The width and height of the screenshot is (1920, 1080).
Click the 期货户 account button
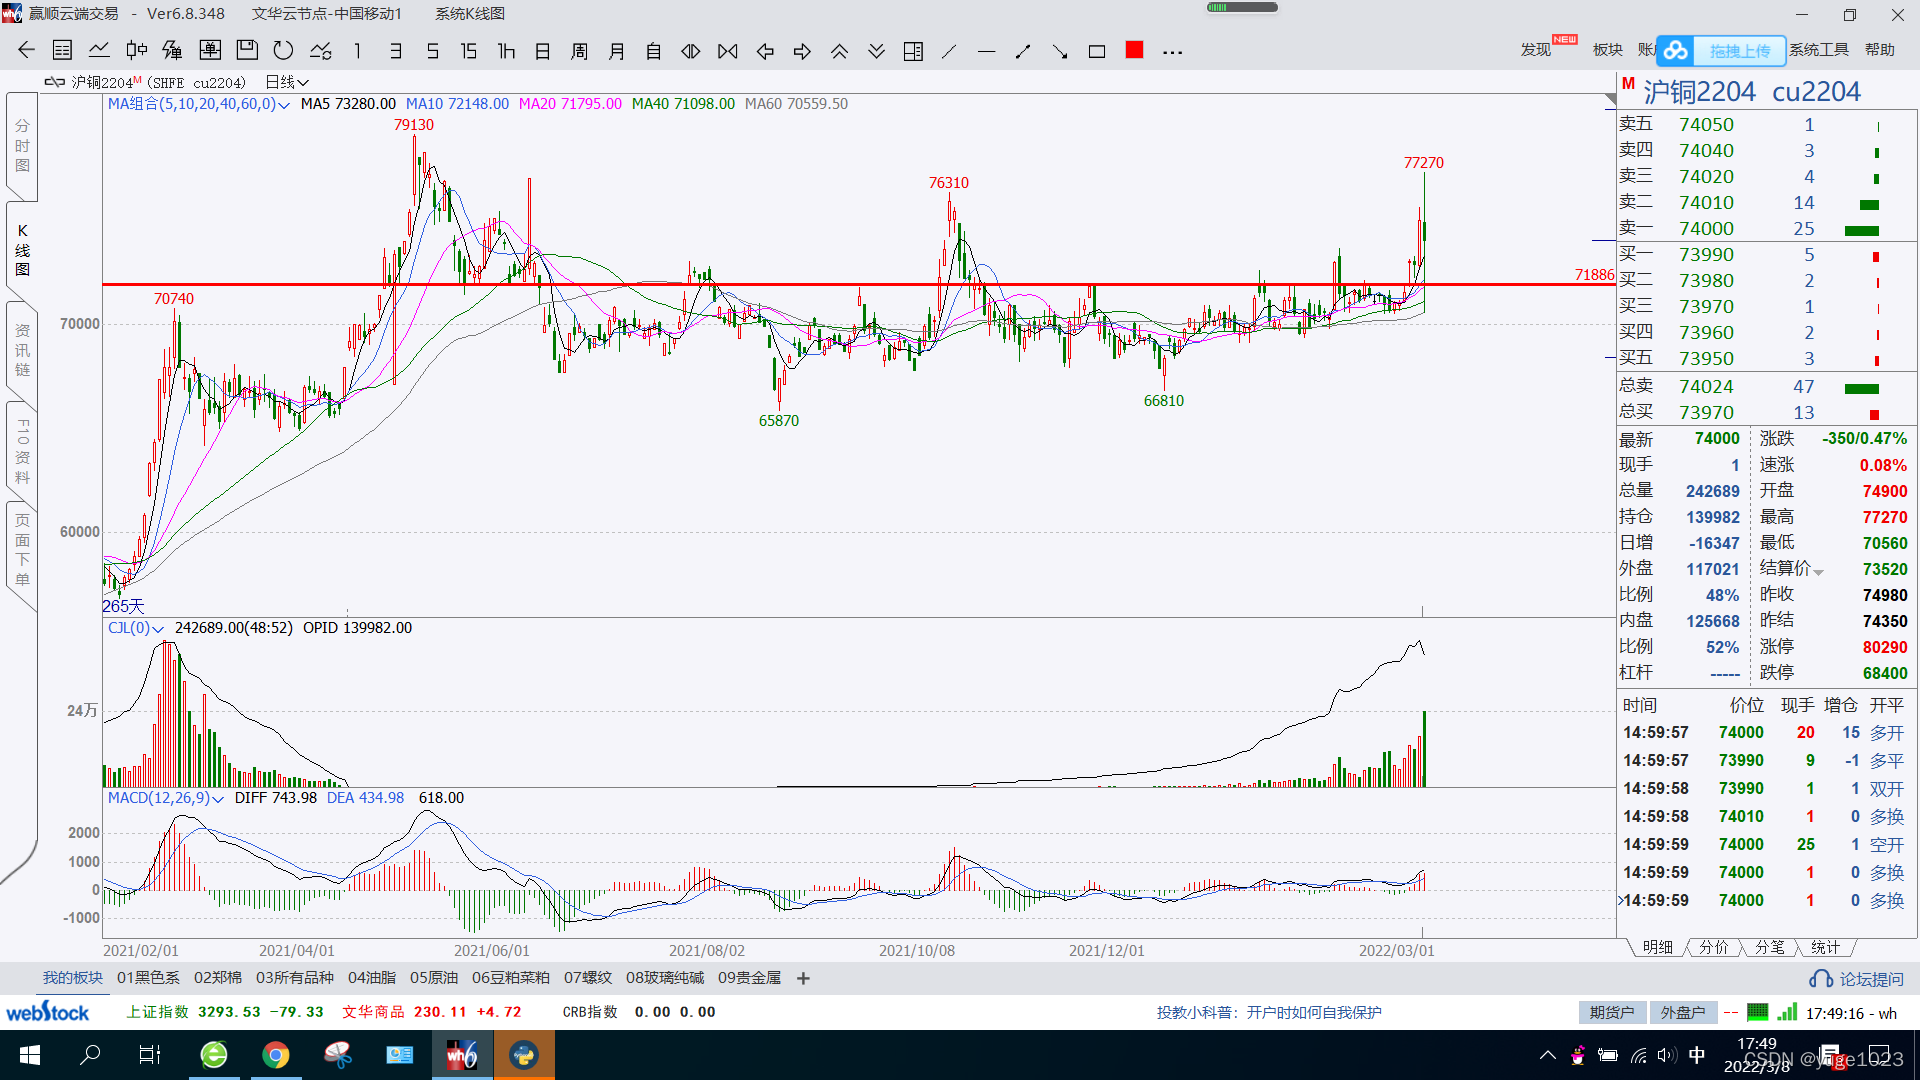[1612, 1013]
